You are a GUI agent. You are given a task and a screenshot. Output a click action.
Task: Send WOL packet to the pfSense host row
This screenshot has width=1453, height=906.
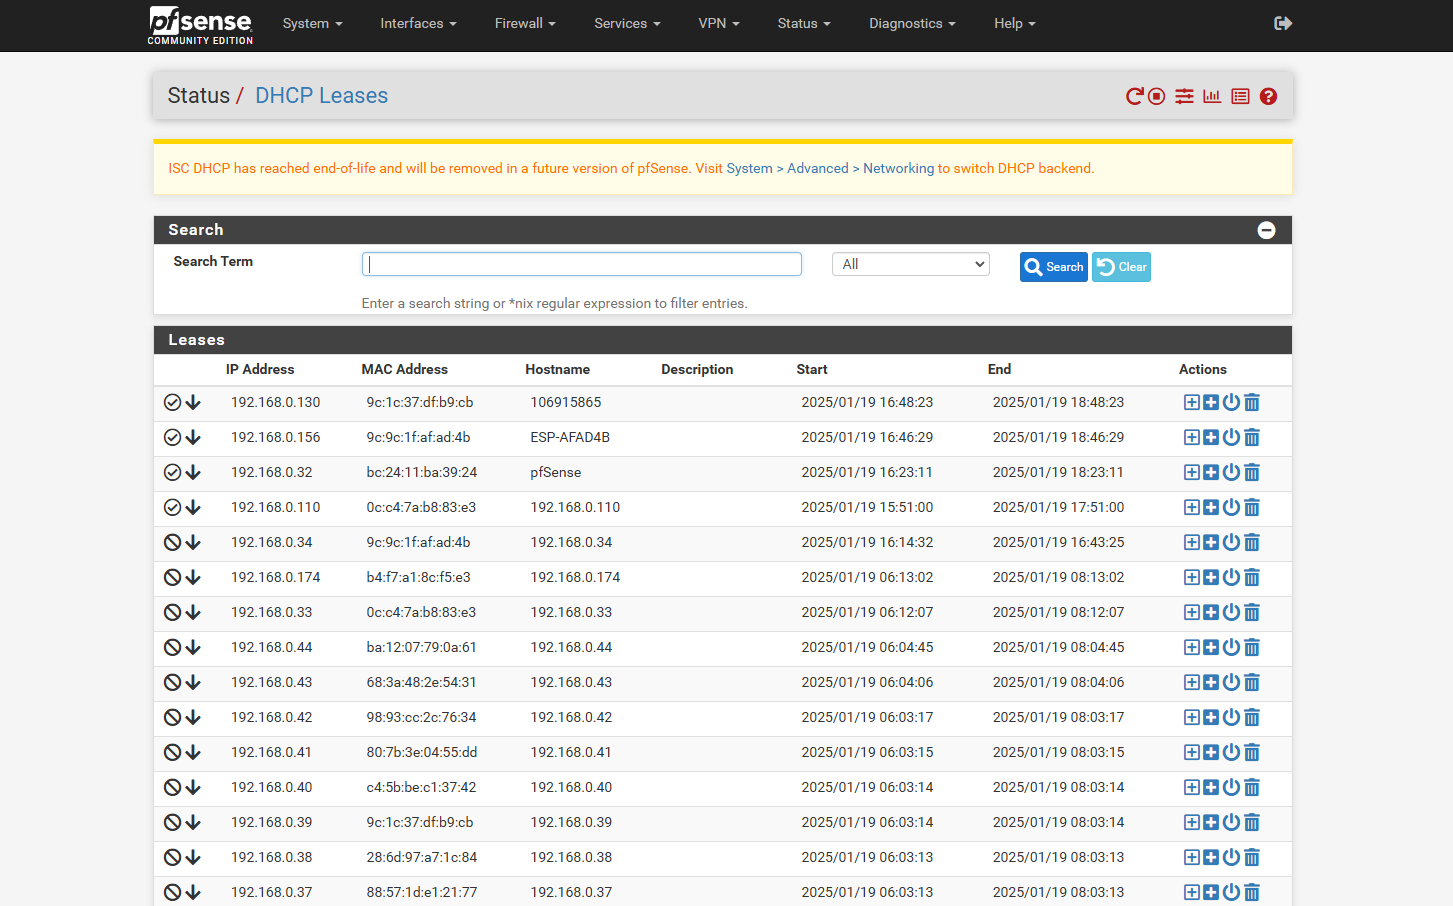[x=1231, y=472]
